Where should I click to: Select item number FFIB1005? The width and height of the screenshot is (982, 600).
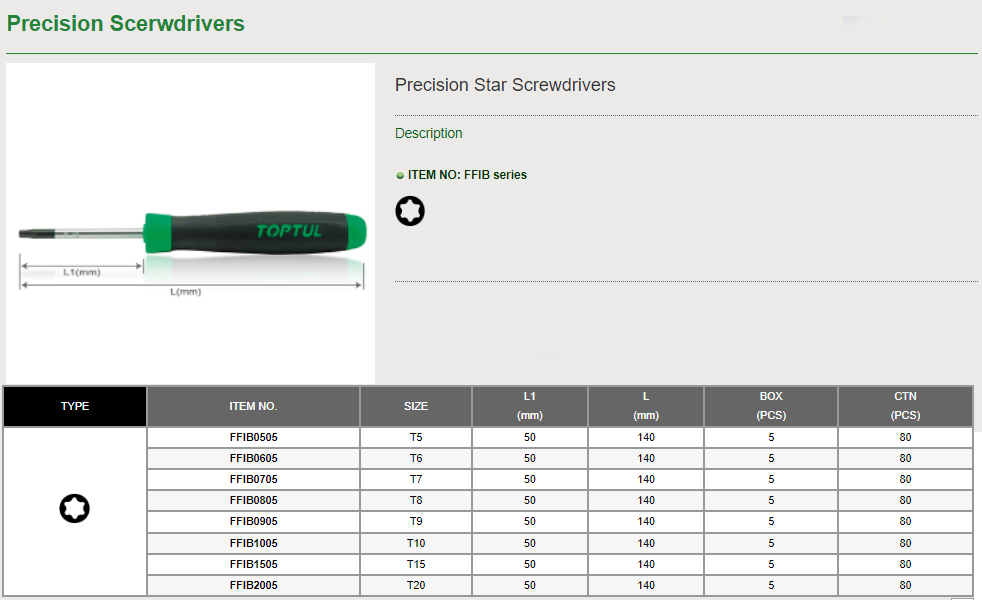[x=254, y=543]
